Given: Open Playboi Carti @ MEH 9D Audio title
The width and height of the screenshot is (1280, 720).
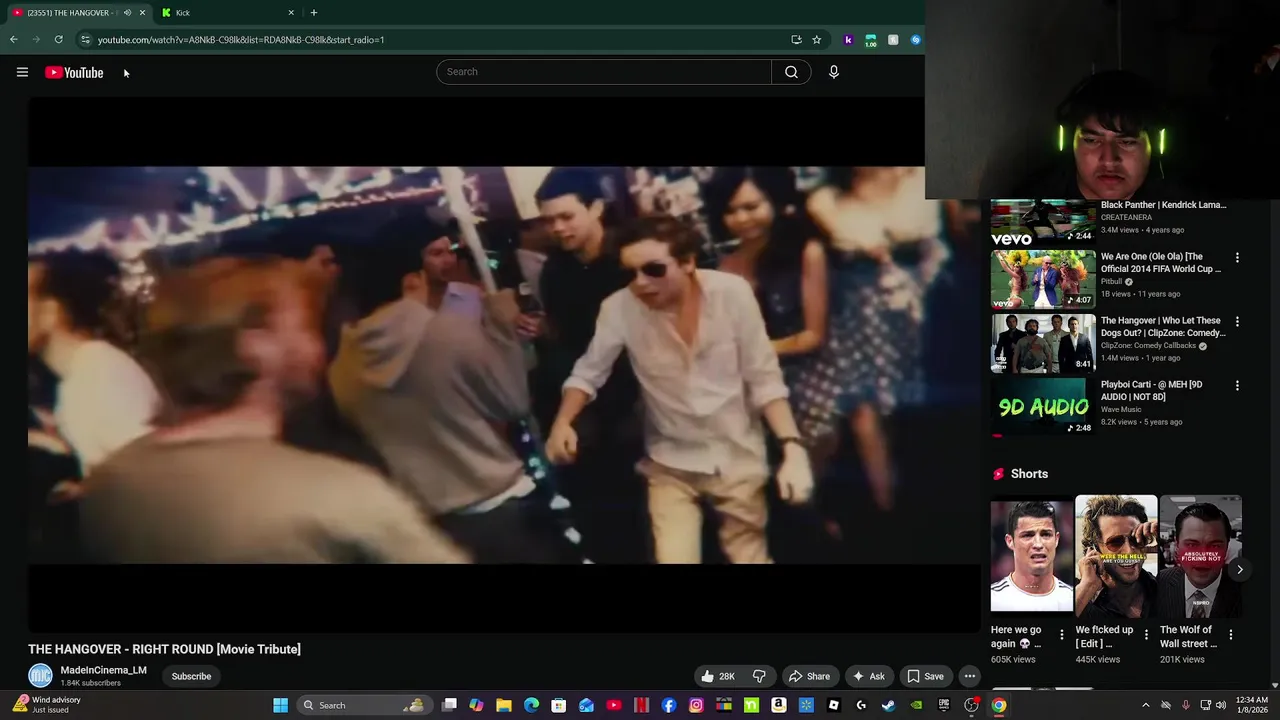Looking at the screenshot, I should [x=1152, y=390].
